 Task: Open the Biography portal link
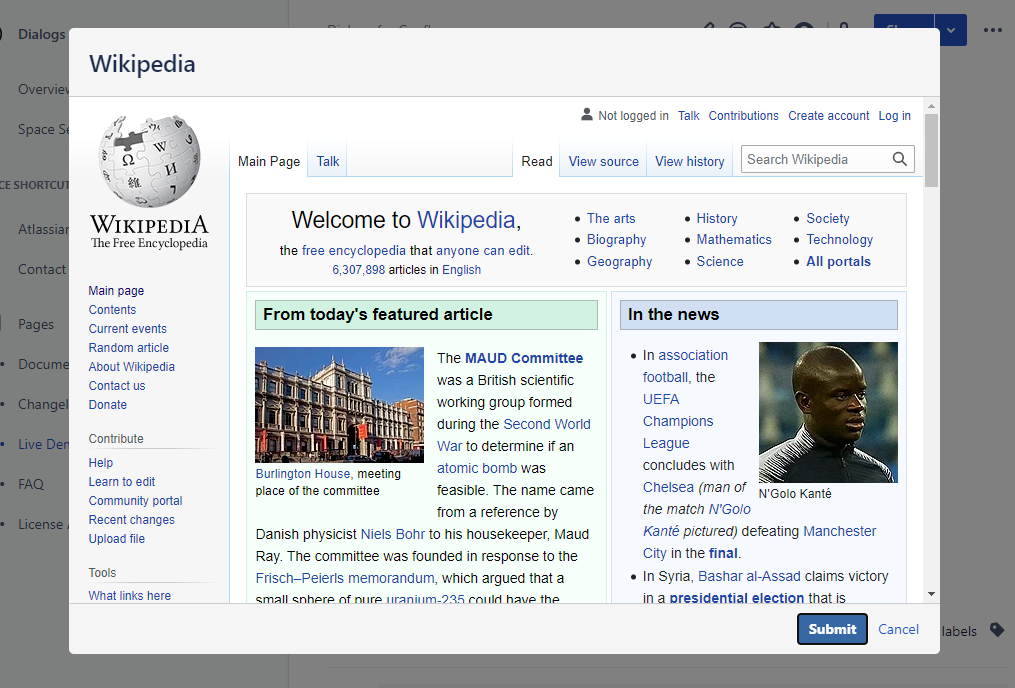pos(616,239)
